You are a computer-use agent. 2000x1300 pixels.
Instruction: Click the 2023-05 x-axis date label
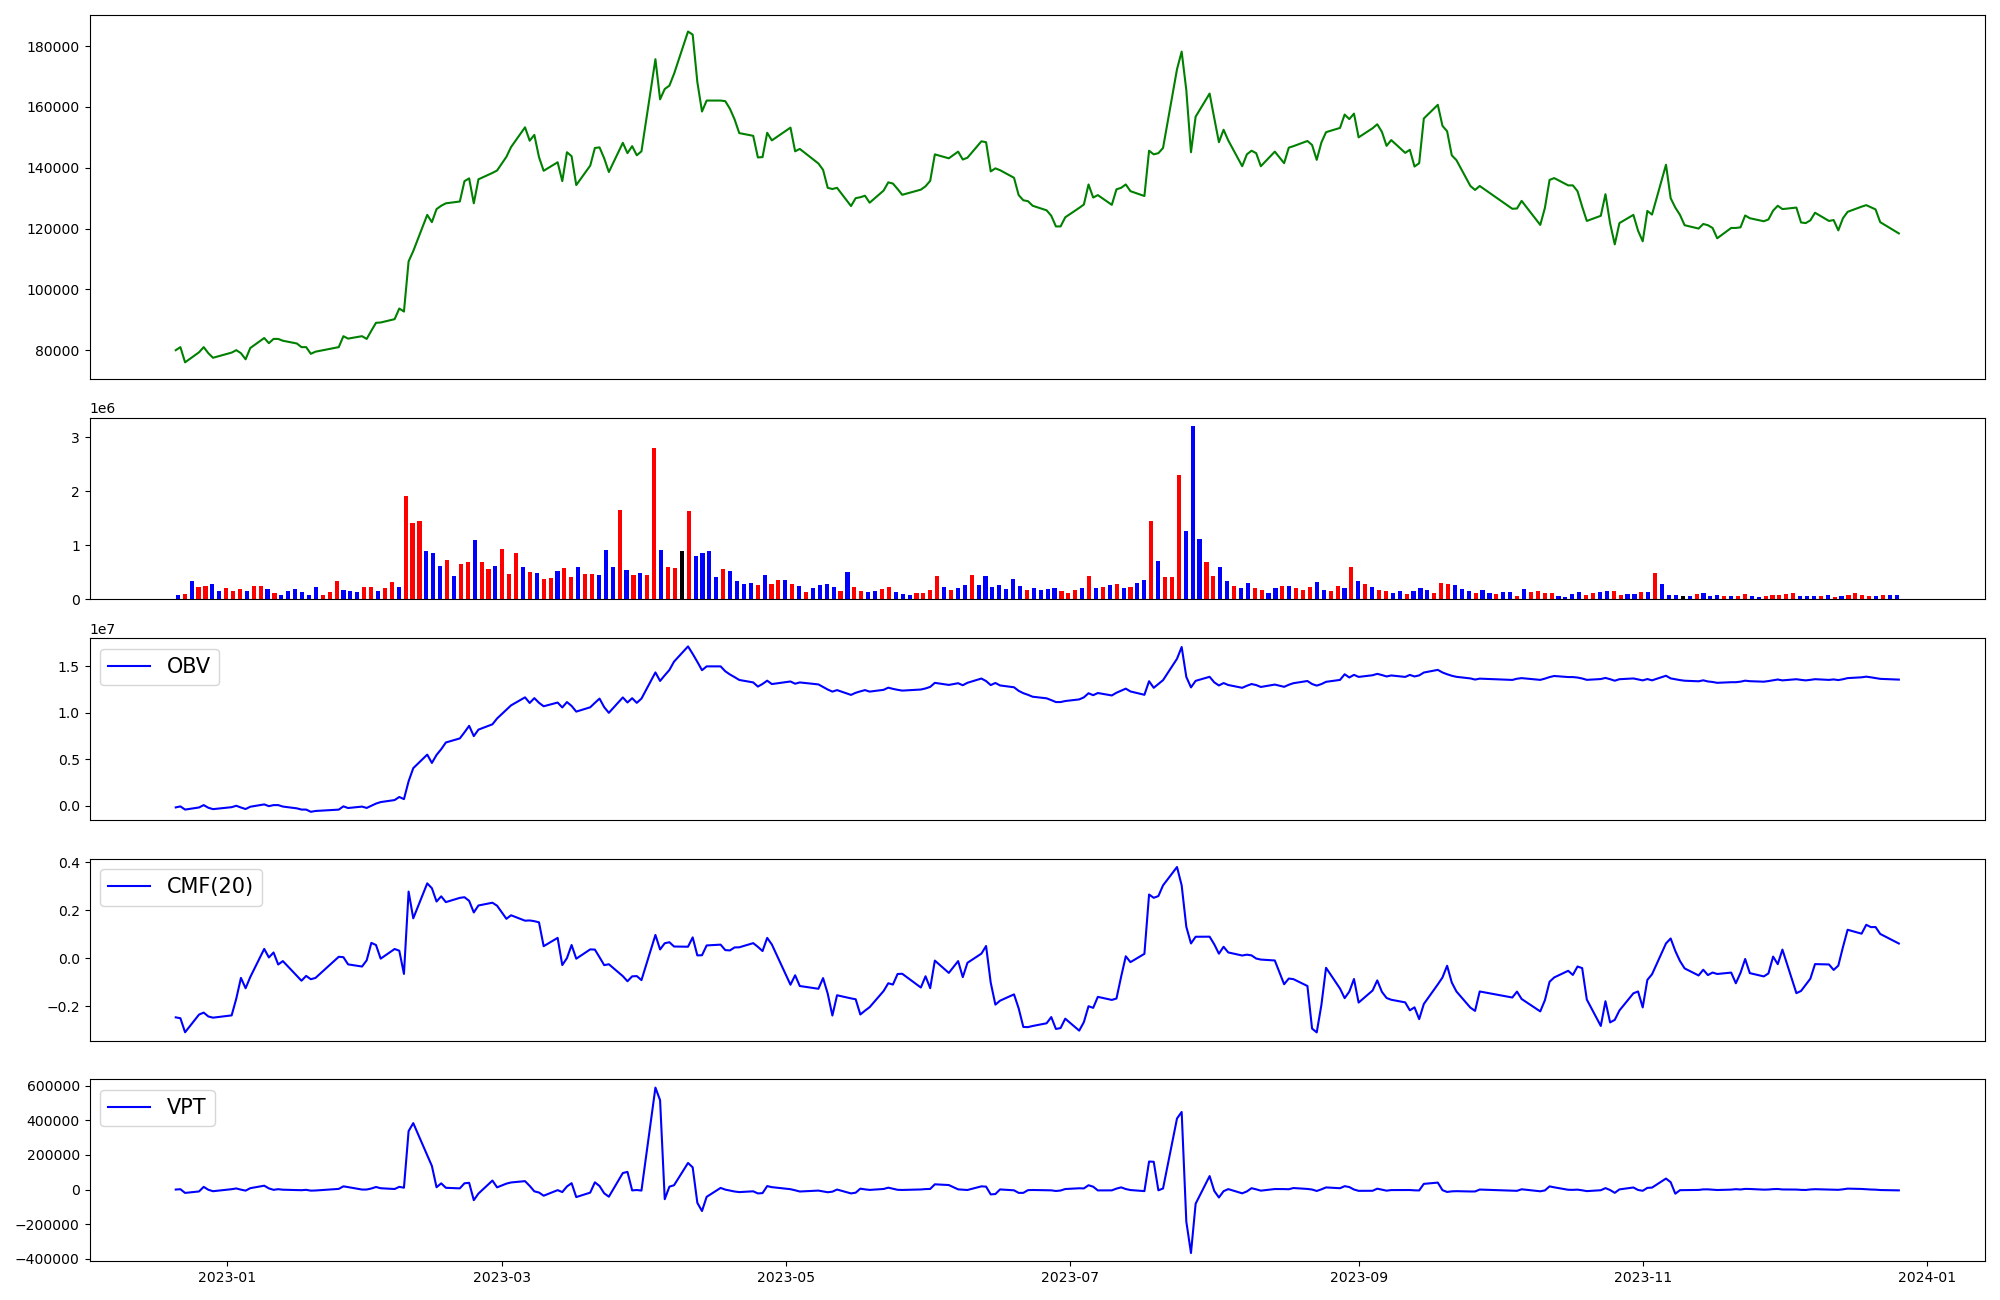pos(786,1277)
